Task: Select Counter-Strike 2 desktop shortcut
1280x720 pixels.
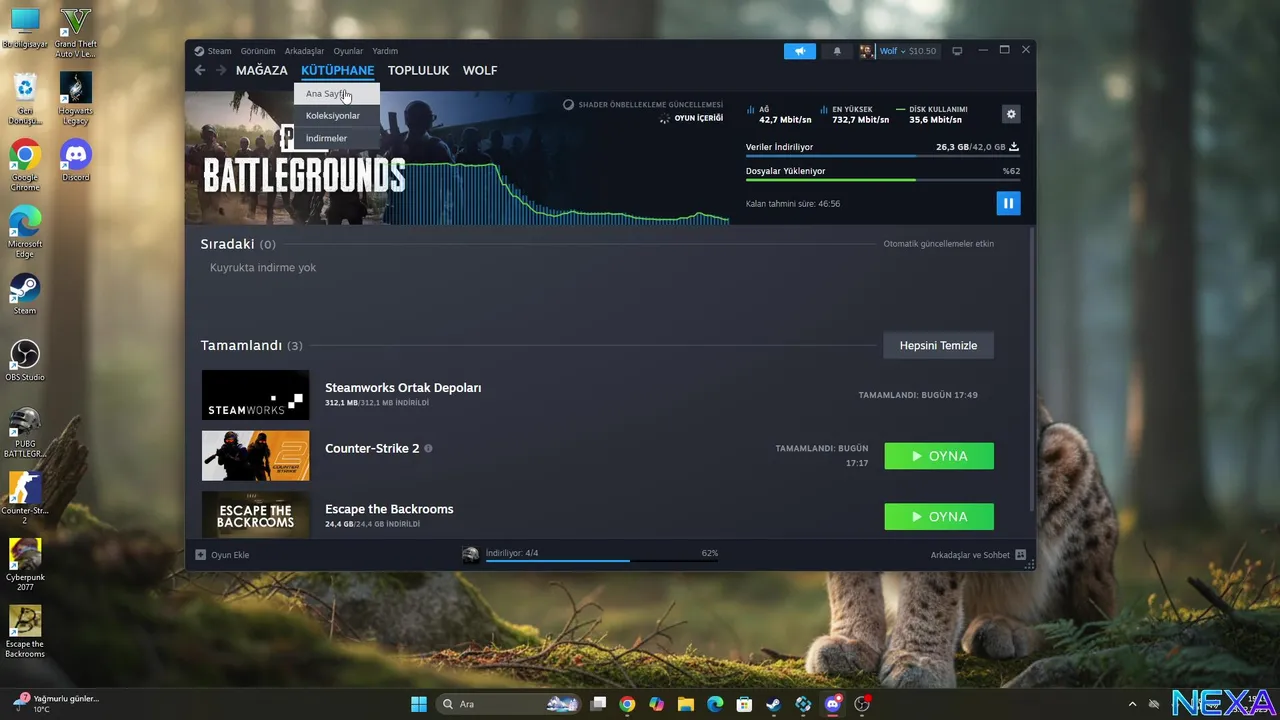Action: coord(24,499)
